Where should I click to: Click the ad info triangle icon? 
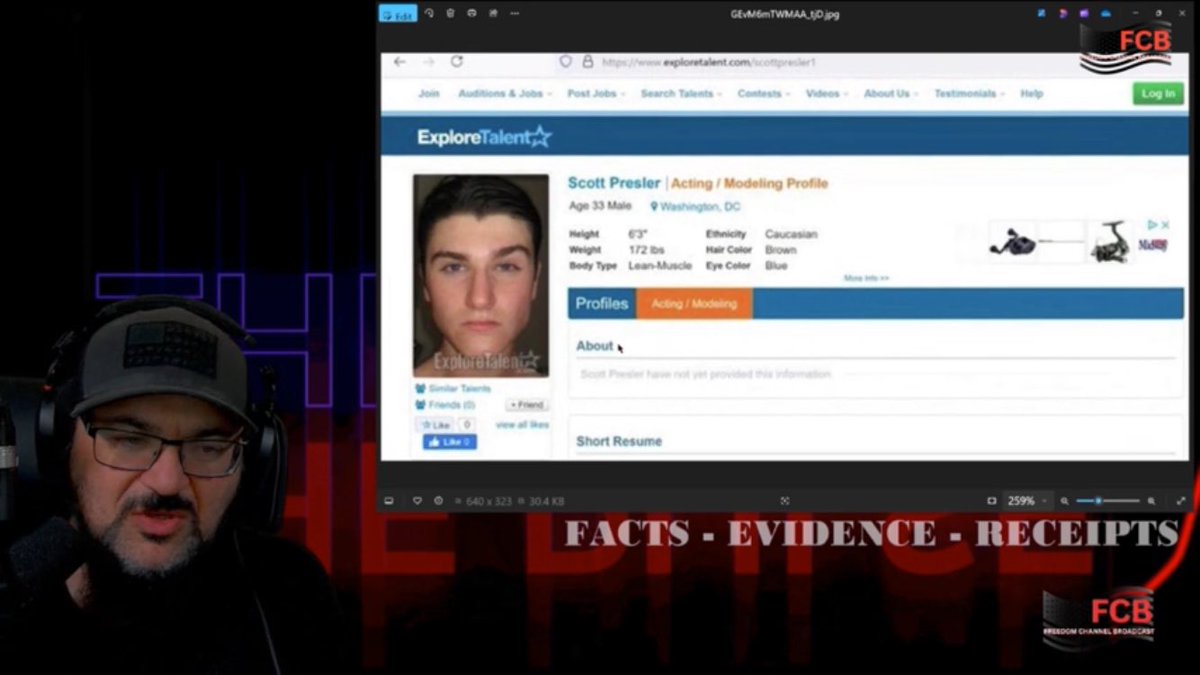click(x=1152, y=226)
